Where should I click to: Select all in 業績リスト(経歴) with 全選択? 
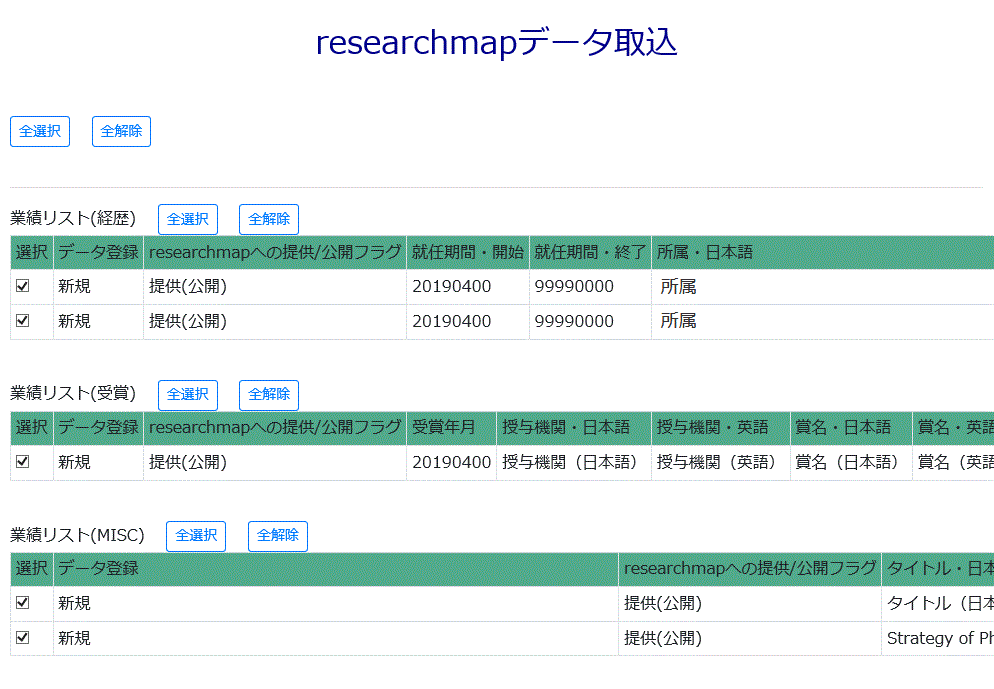point(188,219)
